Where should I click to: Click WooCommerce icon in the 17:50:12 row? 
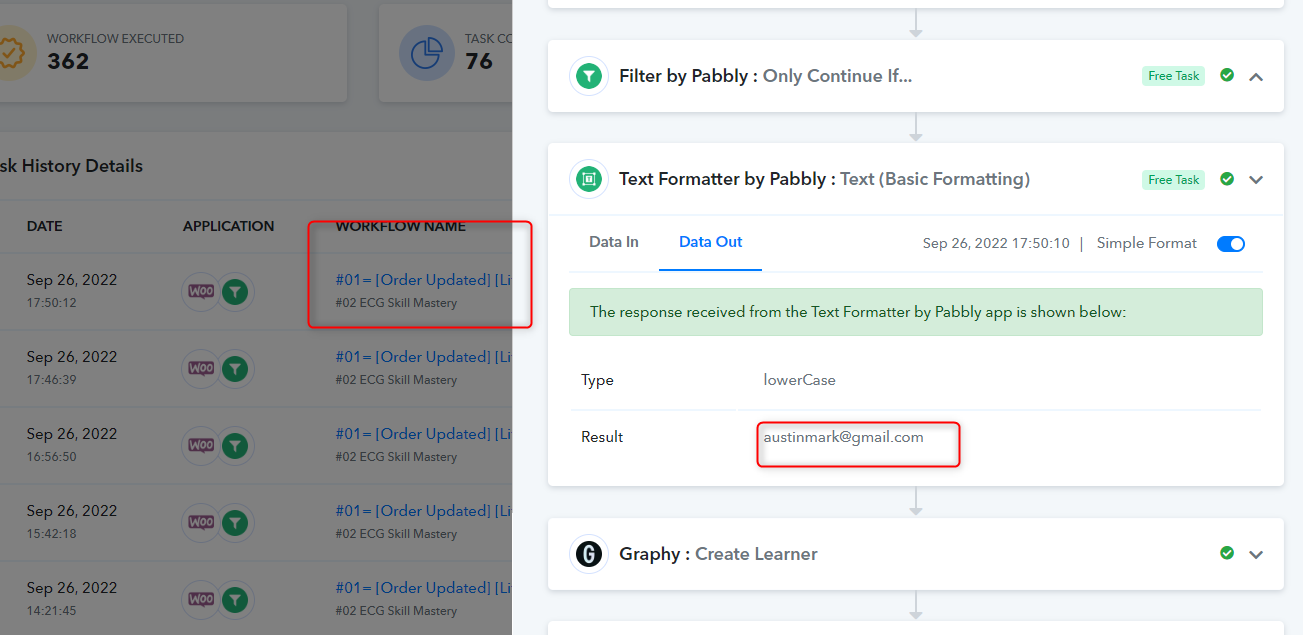click(201, 292)
